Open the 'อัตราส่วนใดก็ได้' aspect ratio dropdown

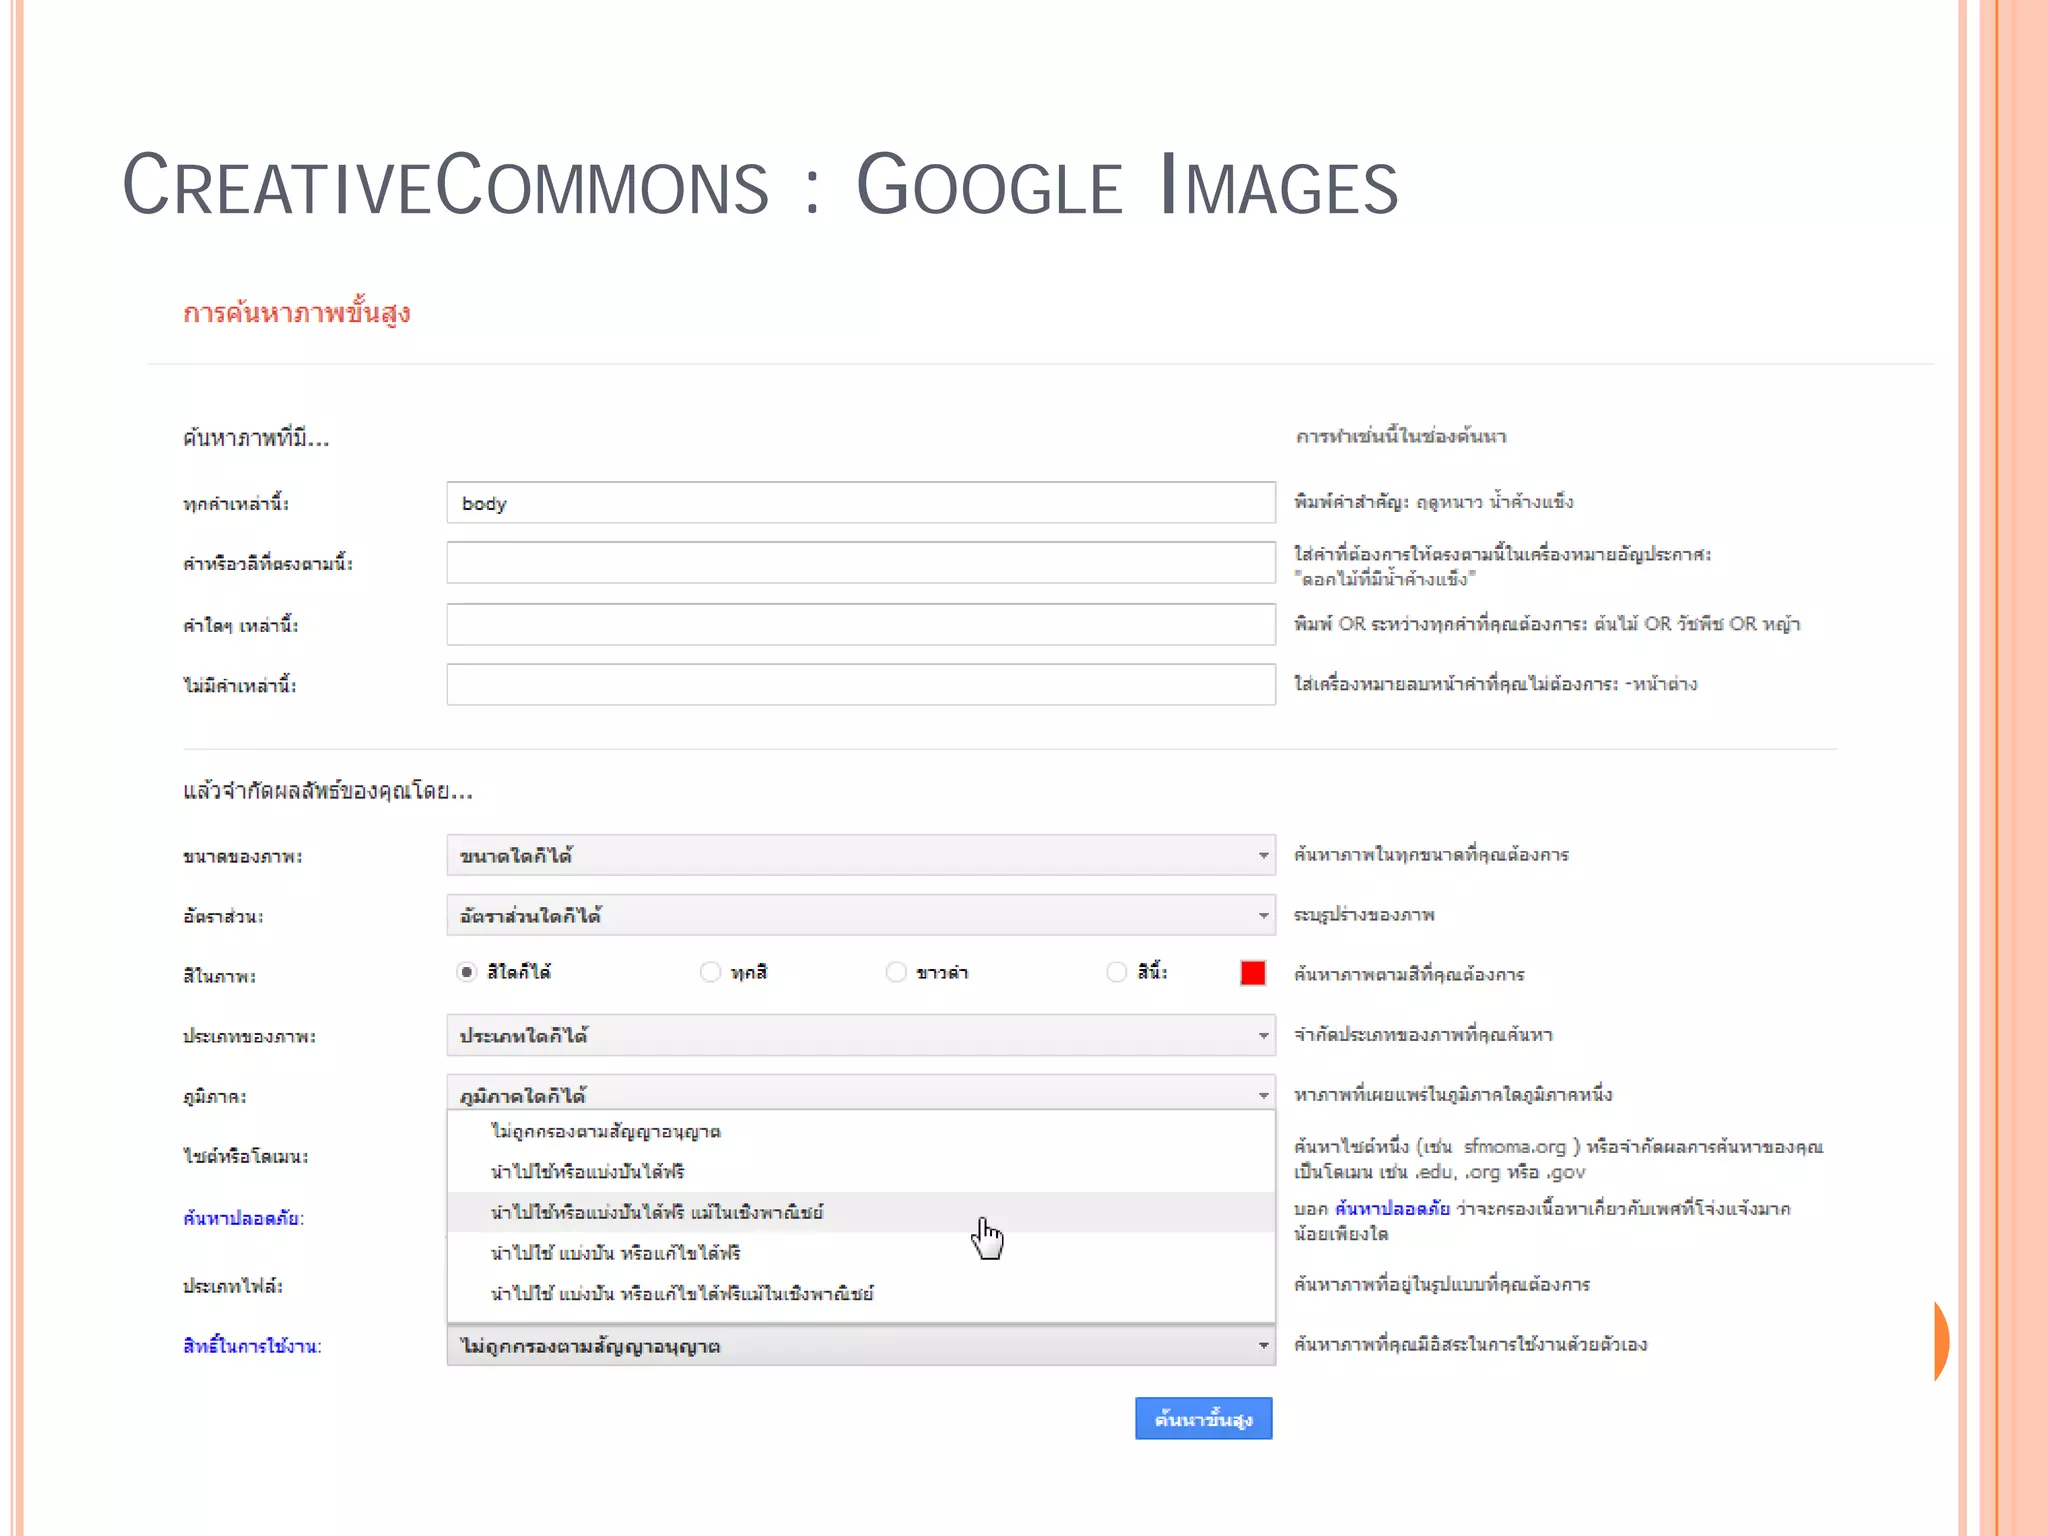pyautogui.click(x=861, y=915)
